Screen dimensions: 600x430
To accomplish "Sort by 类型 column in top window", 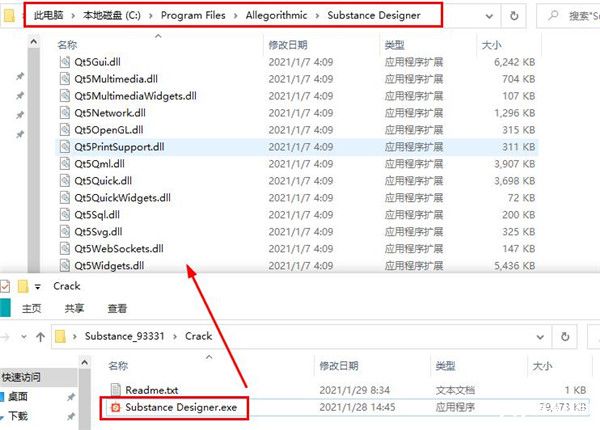I will coord(395,45).
